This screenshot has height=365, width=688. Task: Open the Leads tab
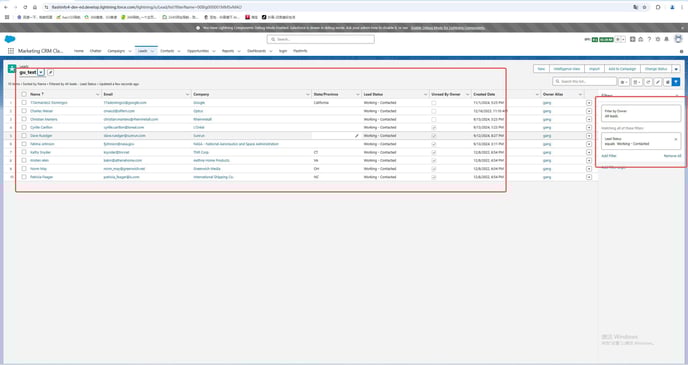point(143,51)
